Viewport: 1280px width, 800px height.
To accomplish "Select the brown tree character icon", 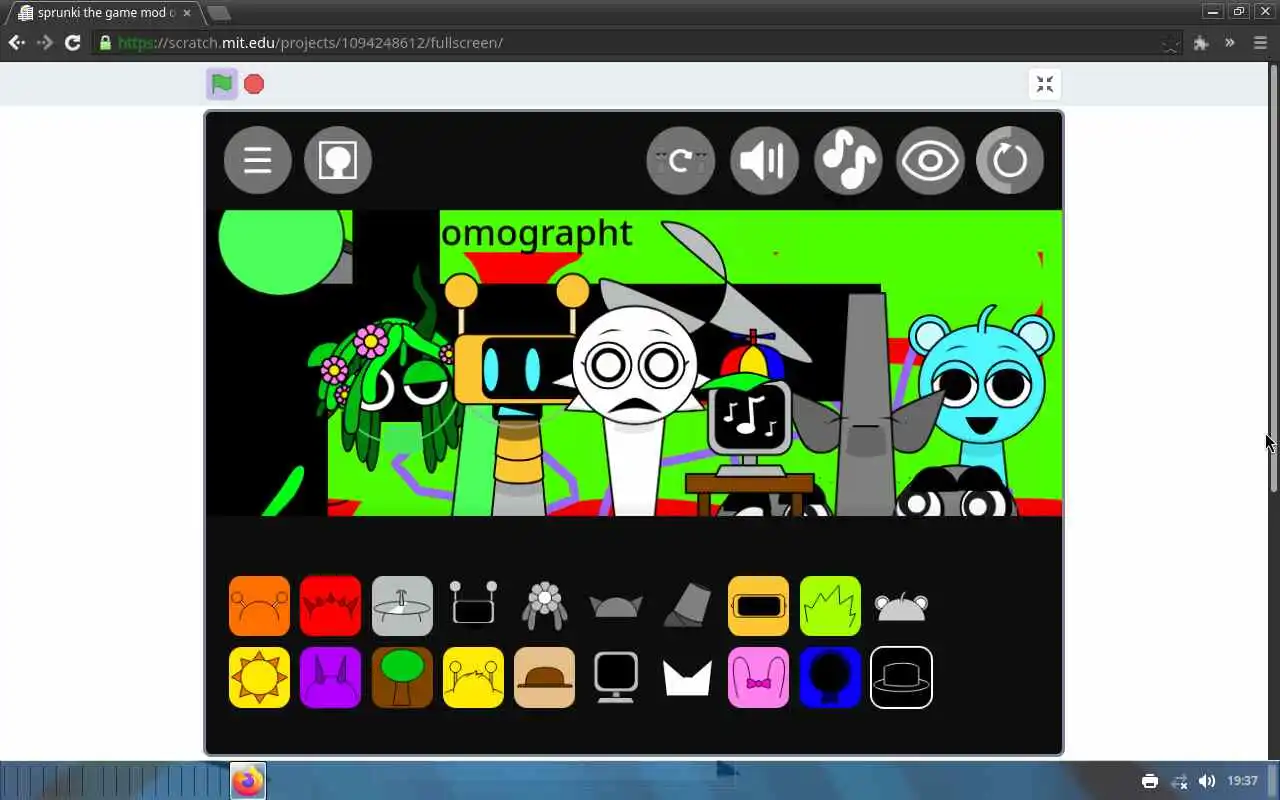I will click(402, 677).
